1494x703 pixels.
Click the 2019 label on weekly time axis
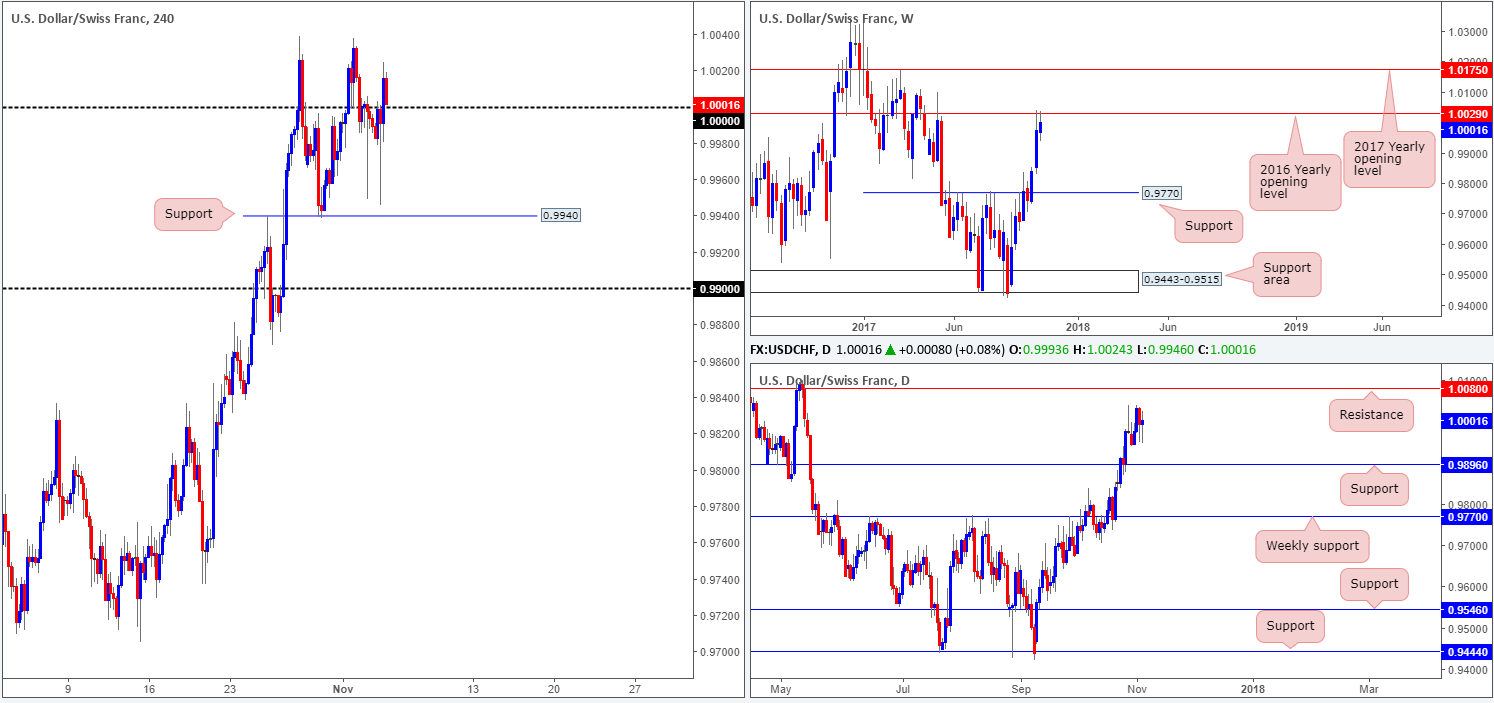coord(1295,326)
